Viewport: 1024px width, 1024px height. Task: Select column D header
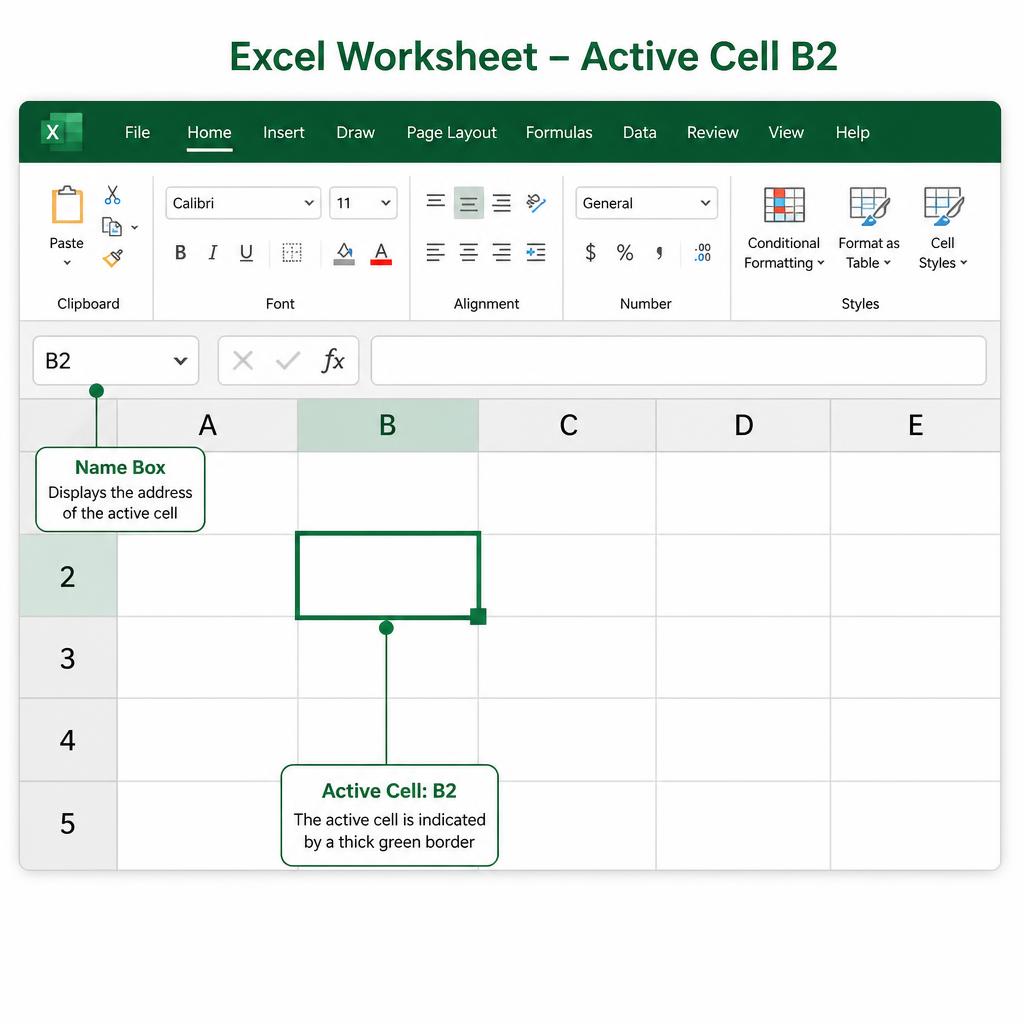(744, 425)
